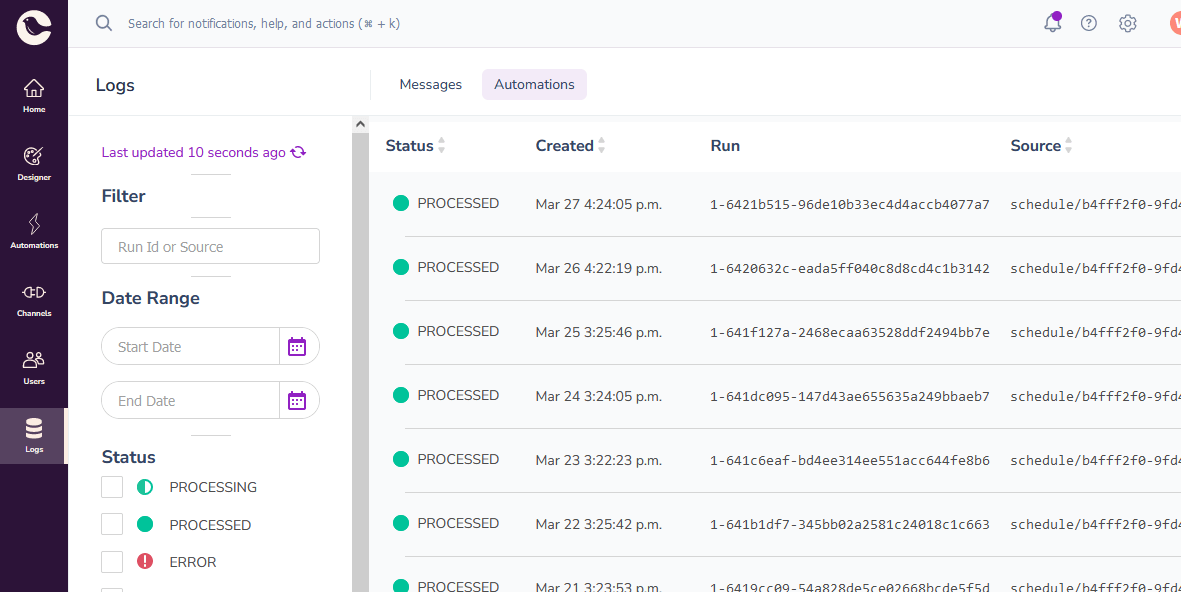
Task: Open the Users section
Action: [x=34, y=367]
